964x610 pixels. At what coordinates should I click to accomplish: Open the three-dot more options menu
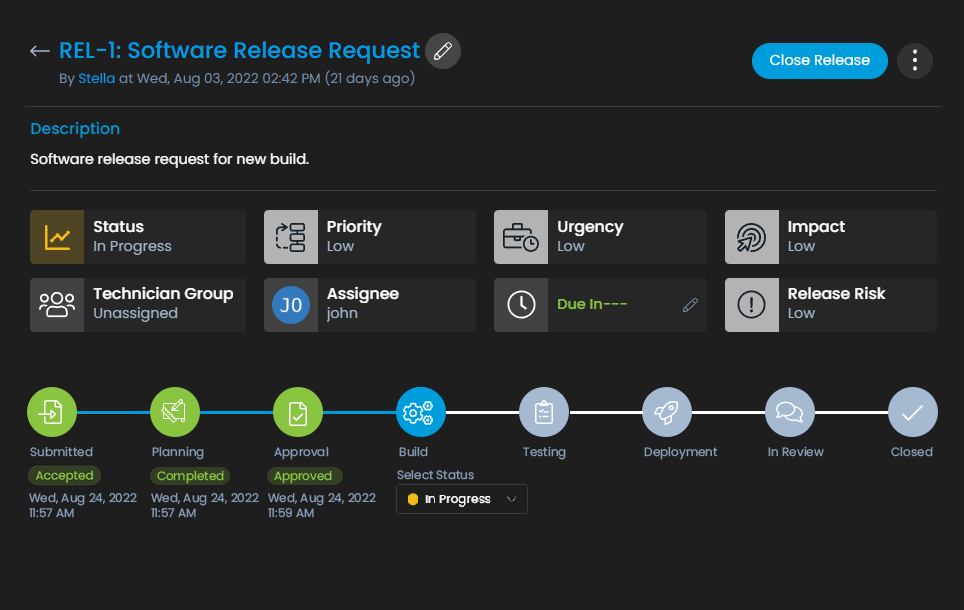click(914, 60)
